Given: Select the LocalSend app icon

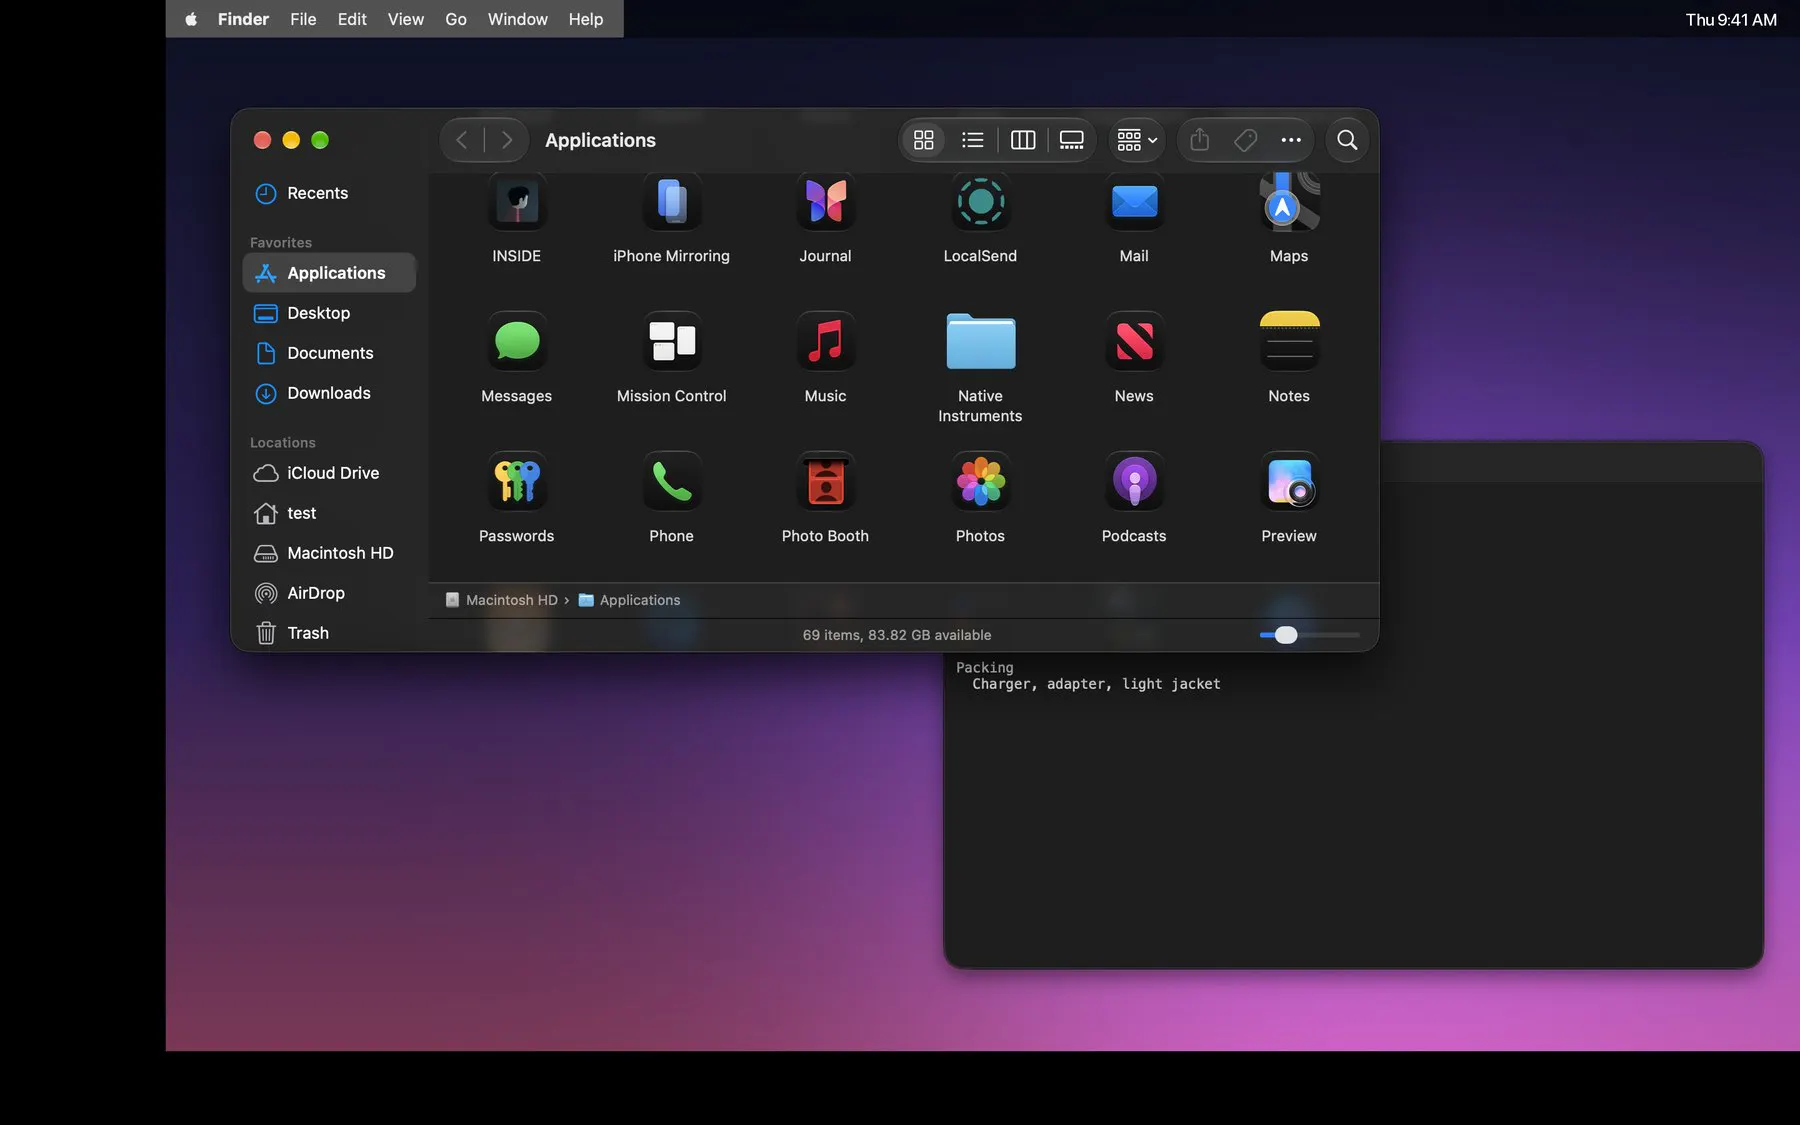Looking at the screenshot, I should 980,203.
